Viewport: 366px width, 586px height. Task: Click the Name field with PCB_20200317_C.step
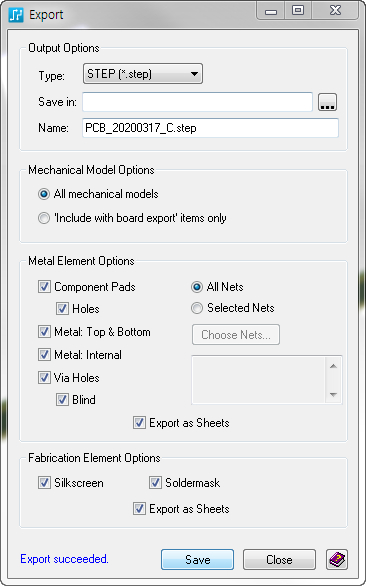point(210,128)
